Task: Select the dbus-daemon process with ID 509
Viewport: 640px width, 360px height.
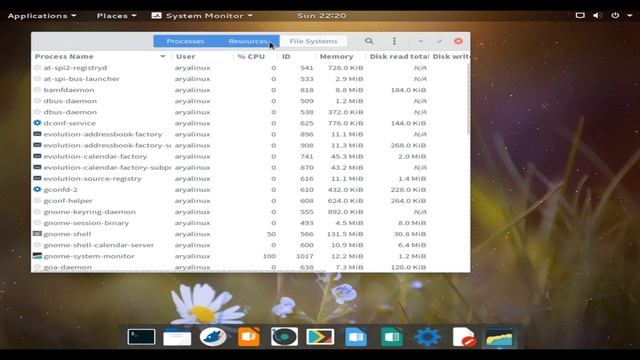Action: click(x=250, y=101)
